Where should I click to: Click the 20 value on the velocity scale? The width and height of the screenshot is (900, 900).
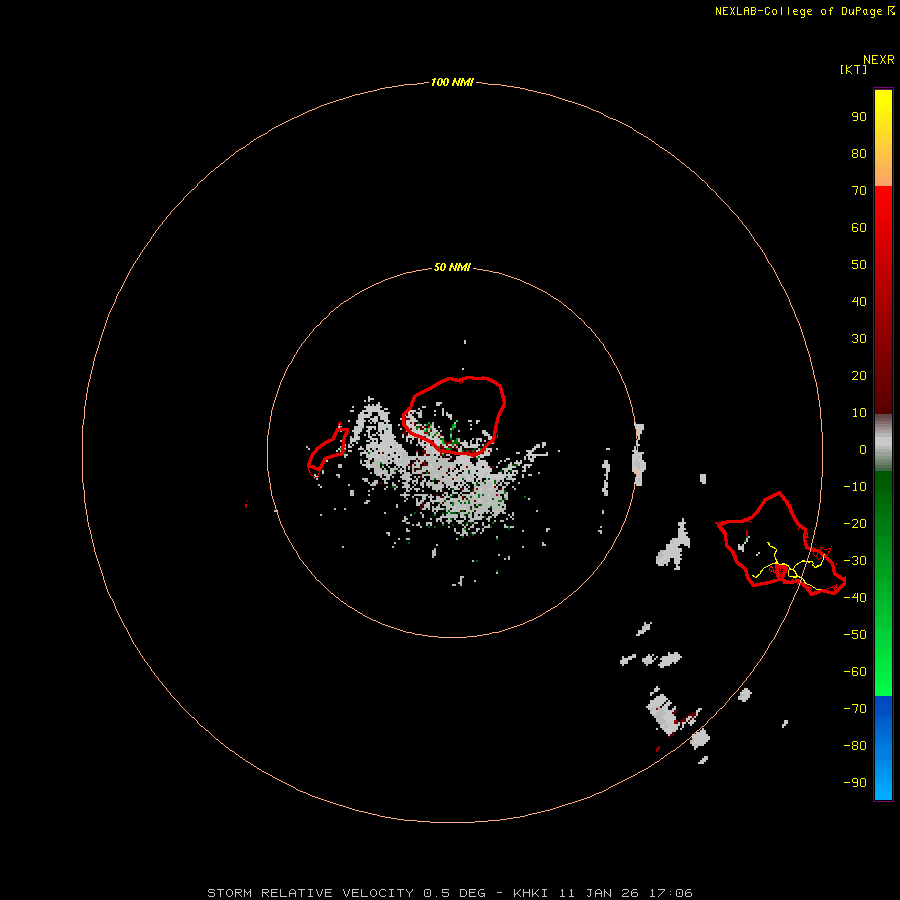(x=859, y=376)
